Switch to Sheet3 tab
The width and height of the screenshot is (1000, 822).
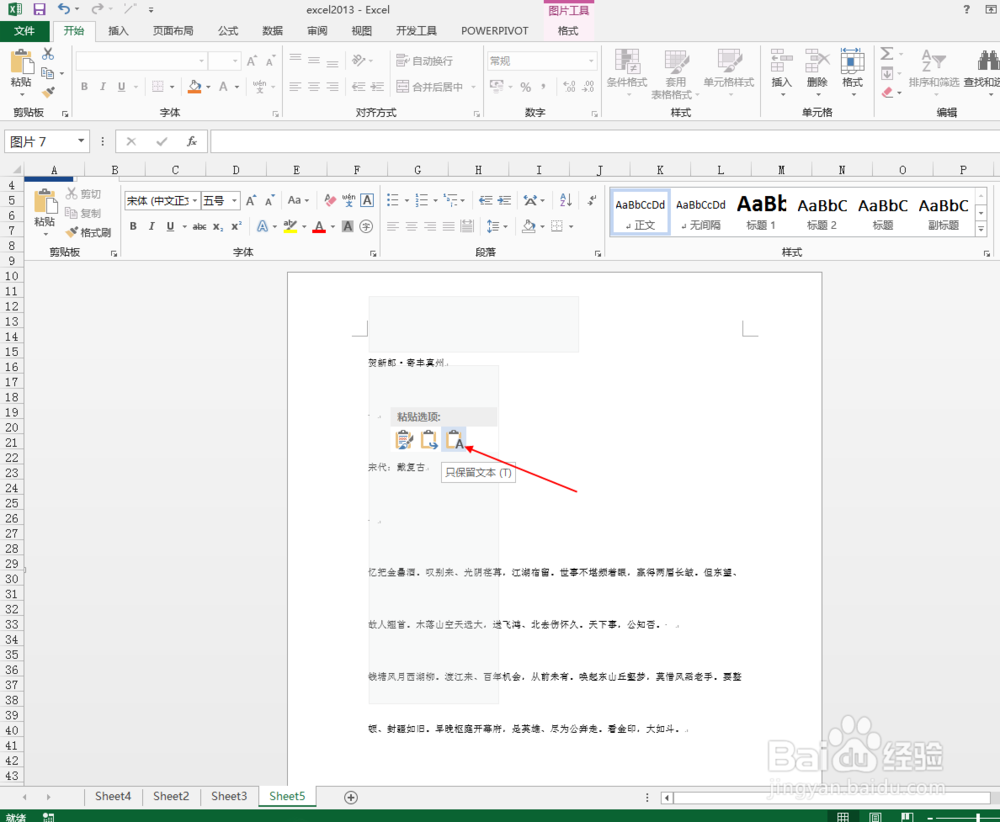pos(229,796)
